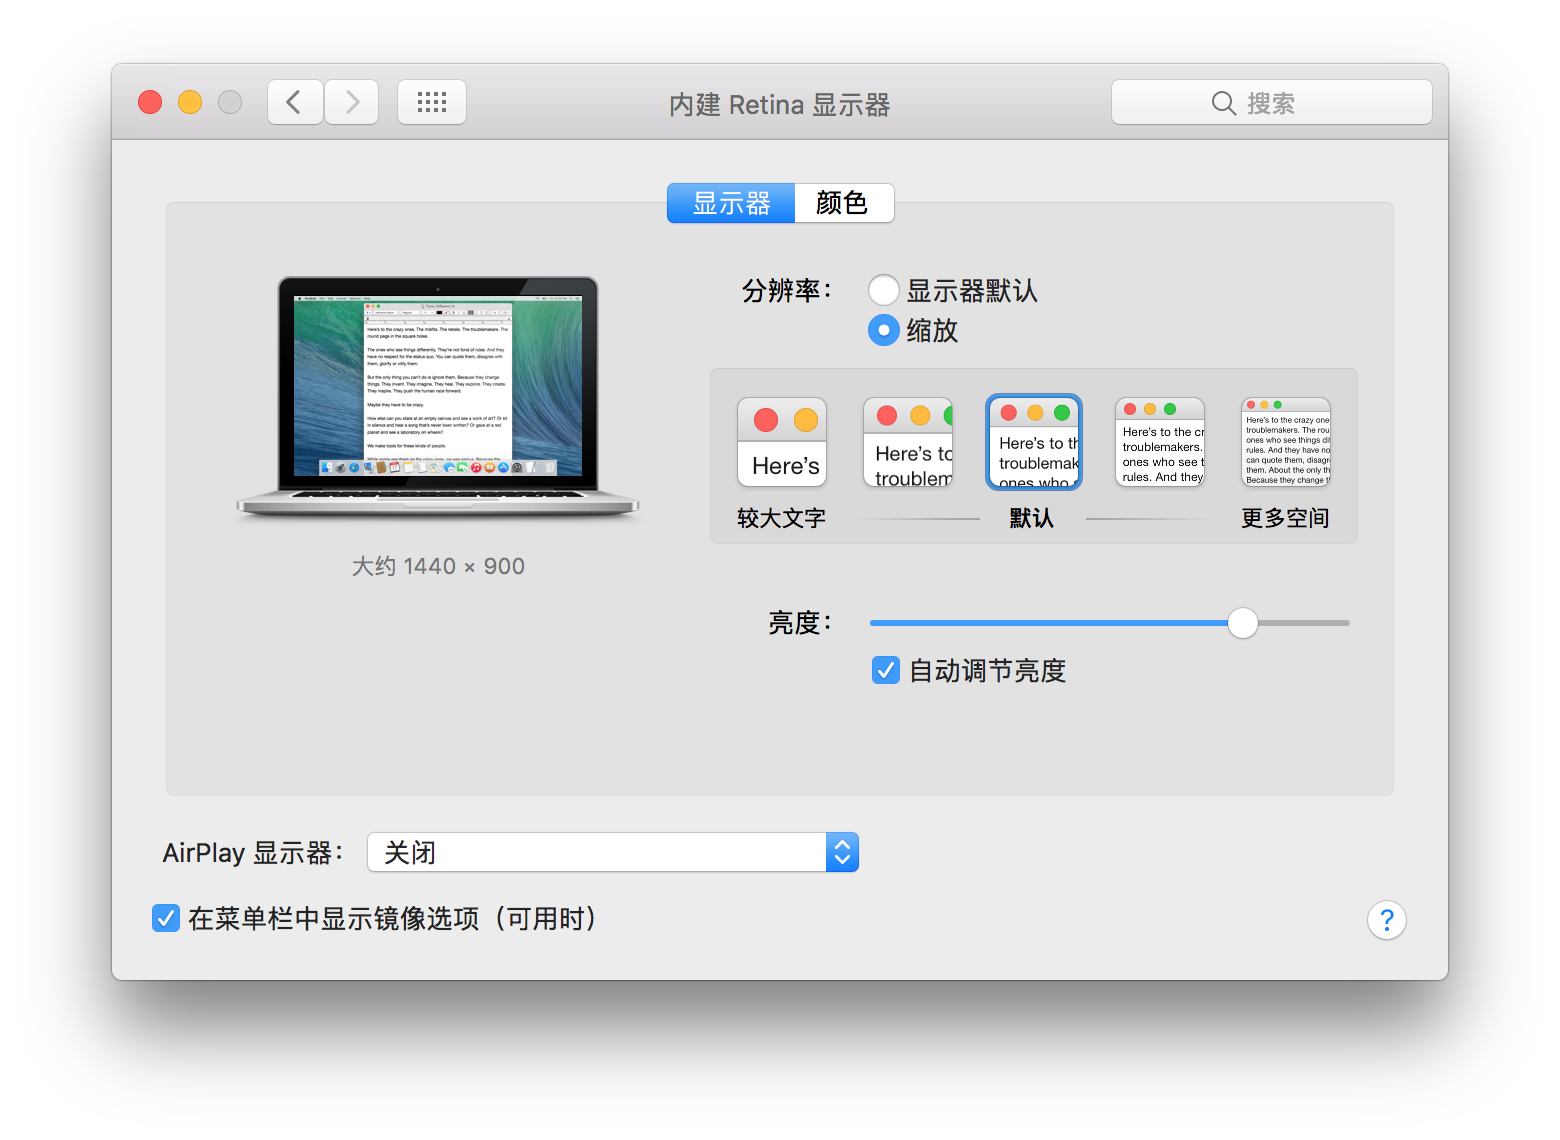Choose the 默认 scaling thumbnail
The height and width of the screenshot is (1140, 1560).
pos(1034,442)
